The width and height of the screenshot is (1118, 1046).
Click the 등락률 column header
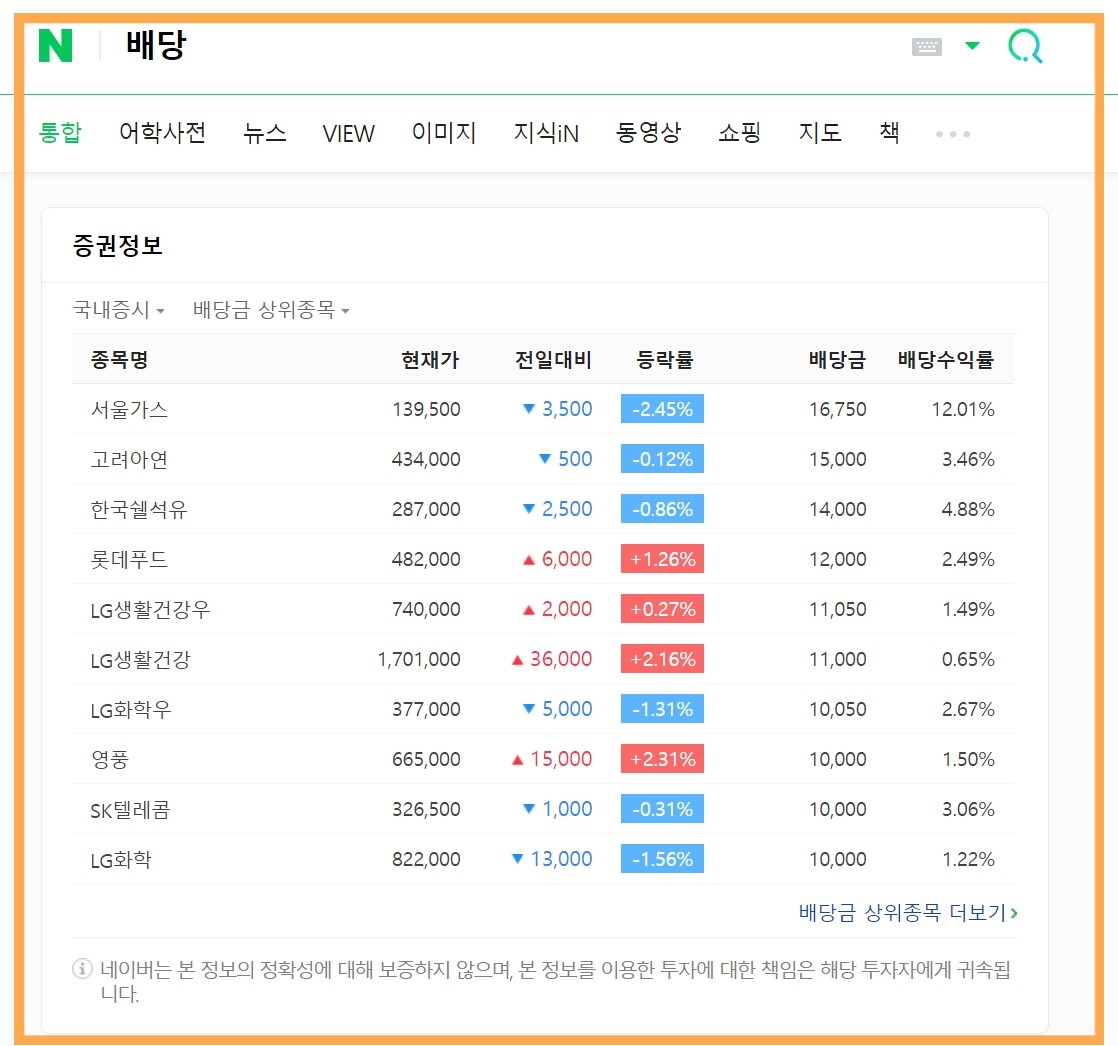(x=665, y=359)
